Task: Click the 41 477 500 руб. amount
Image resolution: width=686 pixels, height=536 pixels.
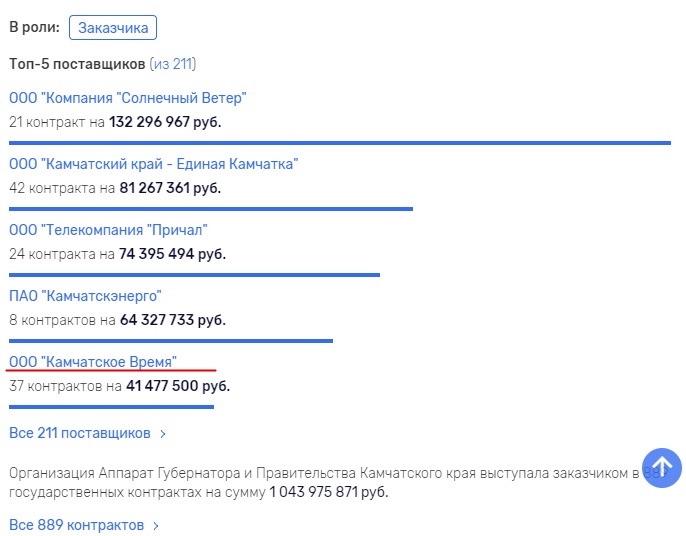Action: 178,386
